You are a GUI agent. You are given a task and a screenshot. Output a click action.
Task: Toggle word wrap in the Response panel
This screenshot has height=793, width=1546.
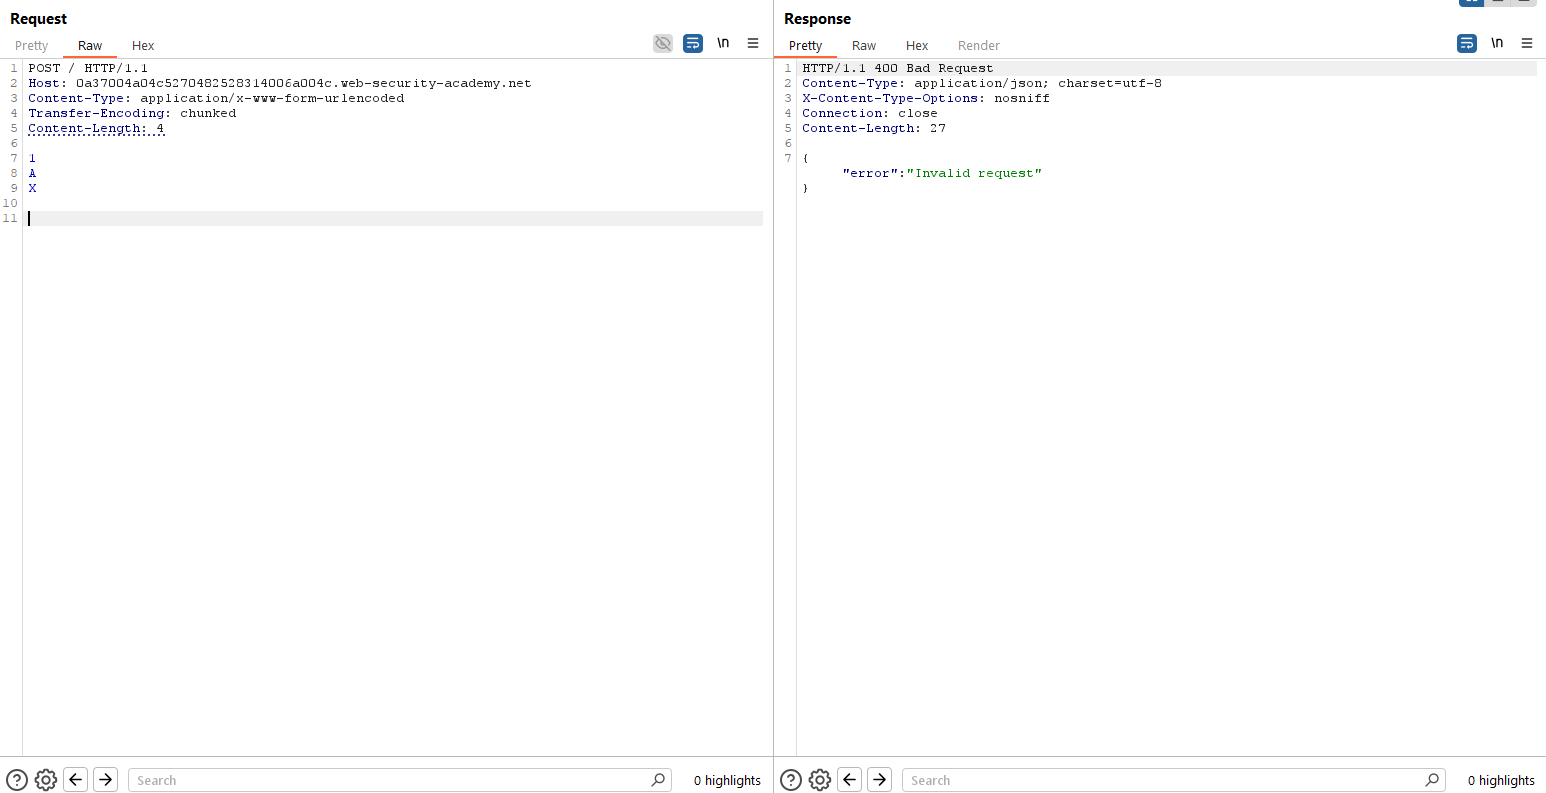point(1467,43)
